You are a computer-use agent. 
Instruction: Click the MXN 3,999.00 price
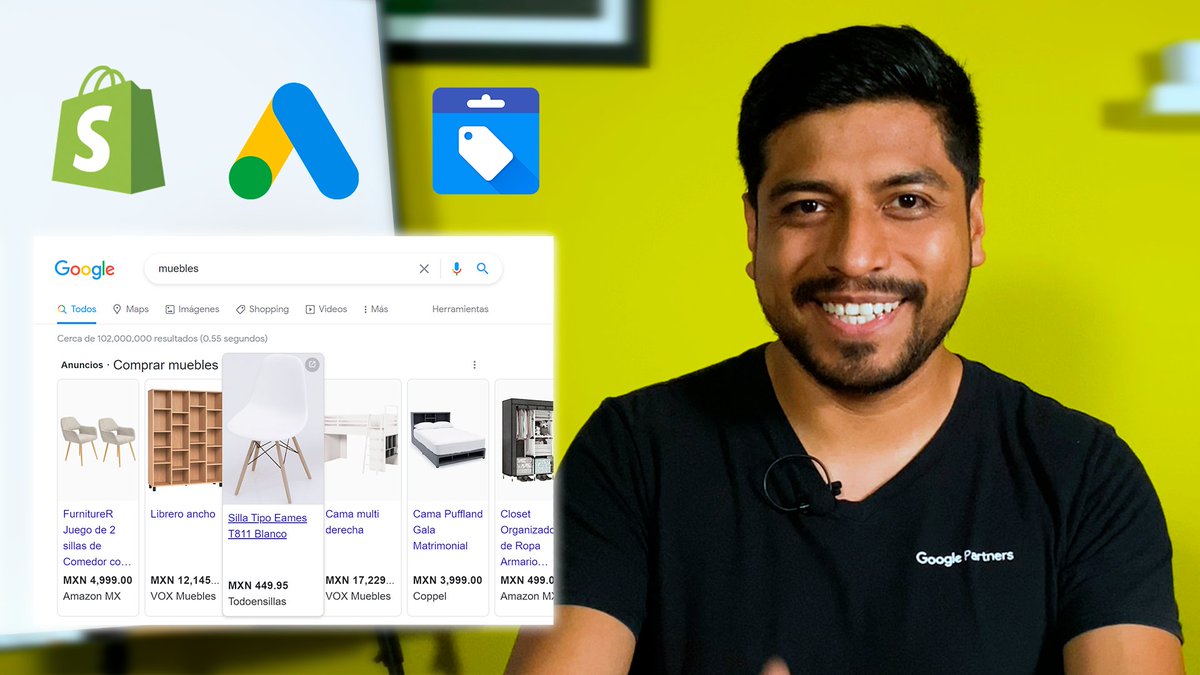(447, 580)
